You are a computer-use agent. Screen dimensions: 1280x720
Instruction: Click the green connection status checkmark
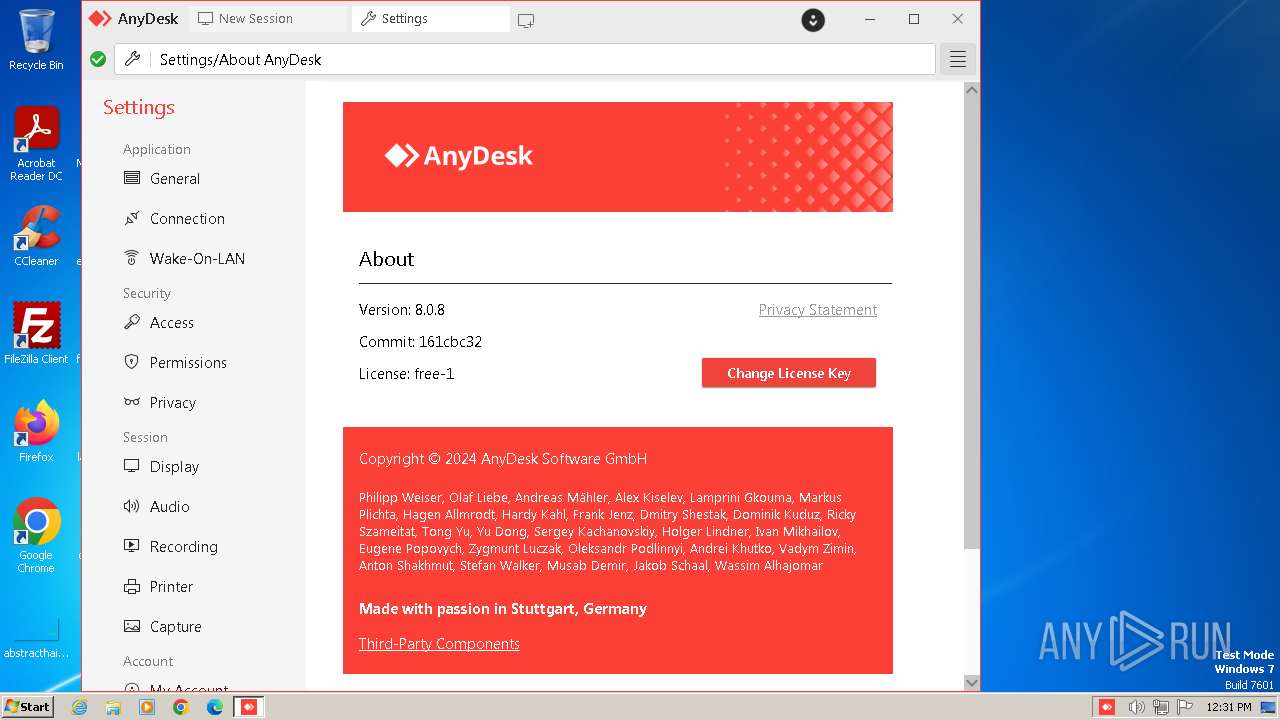98,59
